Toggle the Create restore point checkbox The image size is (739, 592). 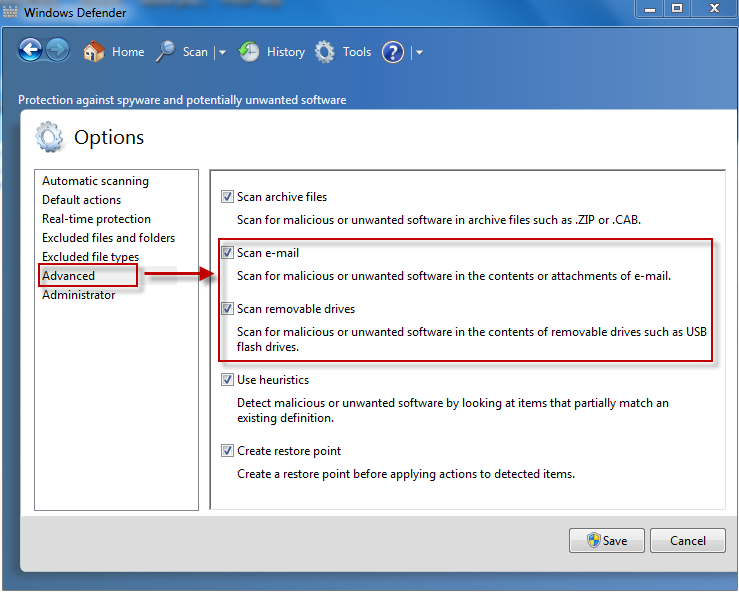(x=227, y=451)
